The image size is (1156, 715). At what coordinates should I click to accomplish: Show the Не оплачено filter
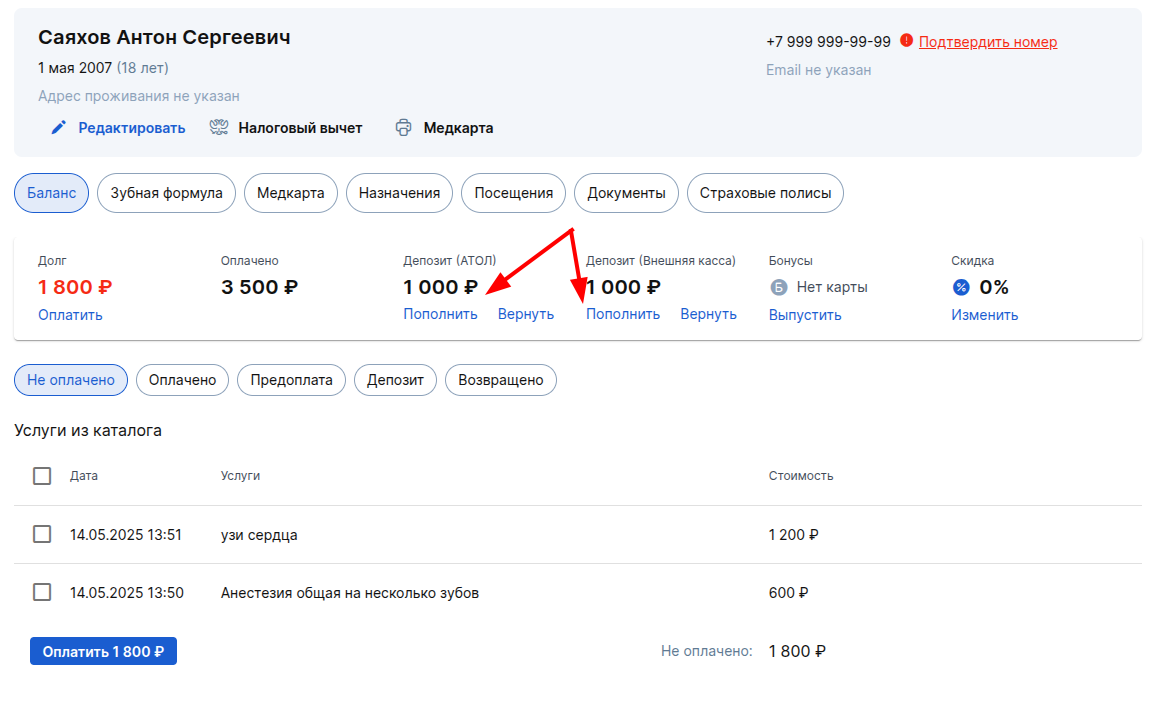pos(71,380)
